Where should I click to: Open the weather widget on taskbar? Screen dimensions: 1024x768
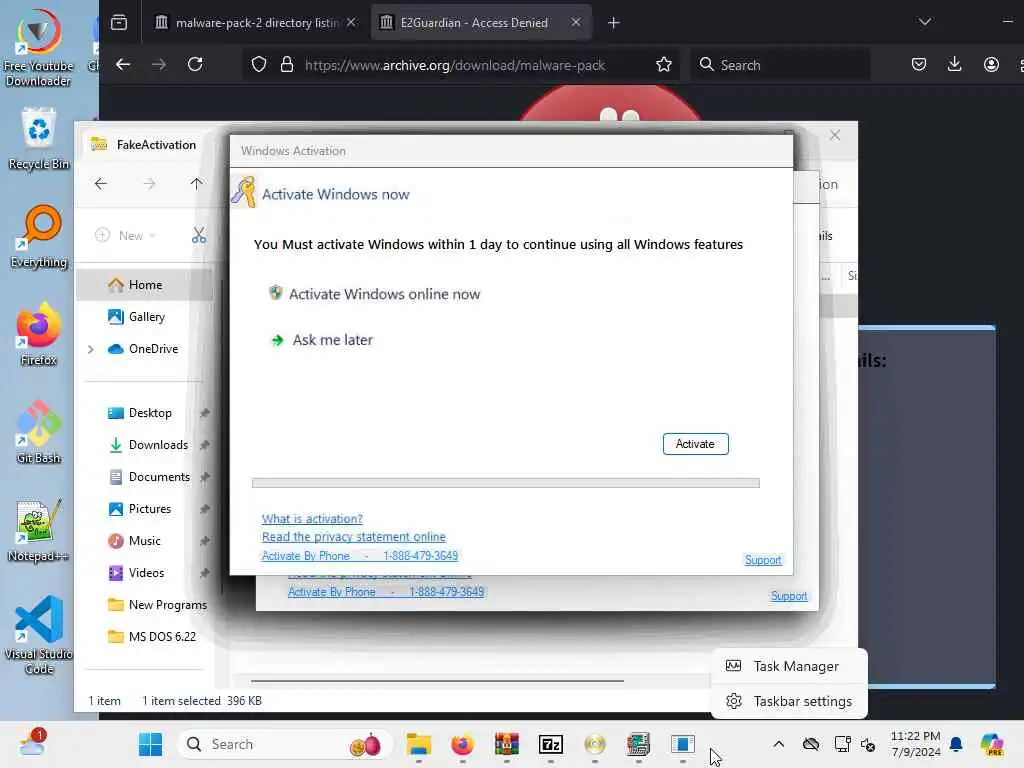pos(31,743)
